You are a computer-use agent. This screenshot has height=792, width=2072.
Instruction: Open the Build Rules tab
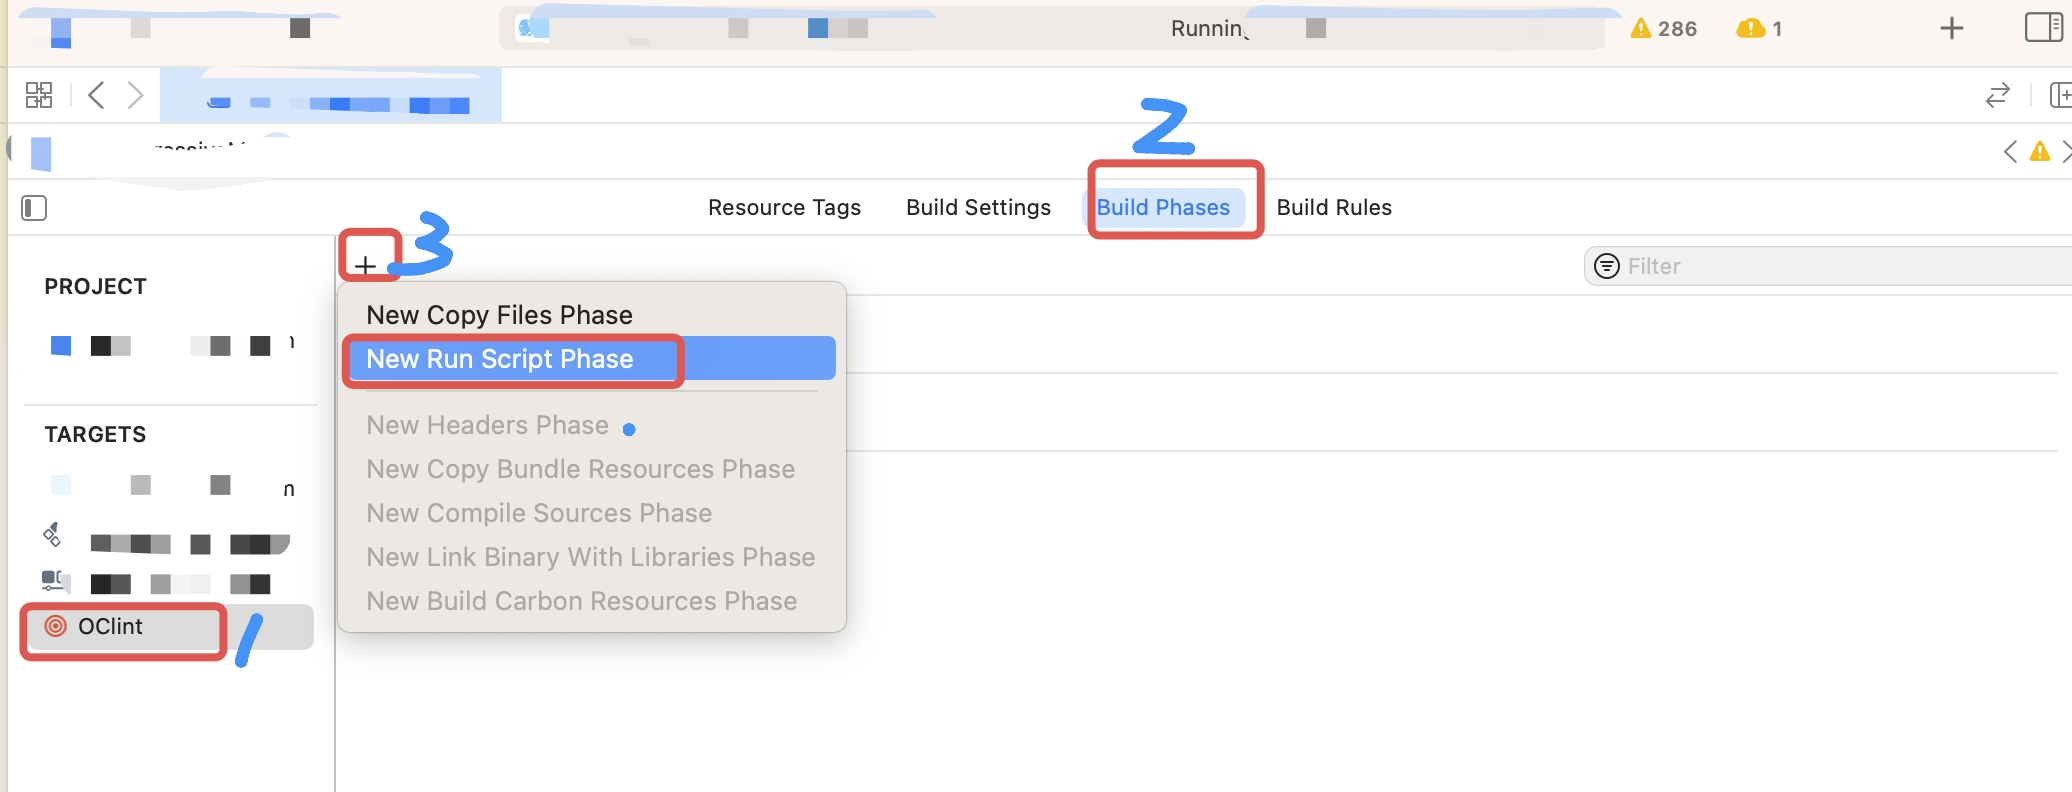pyautogui.click(x=1334, y=207)
